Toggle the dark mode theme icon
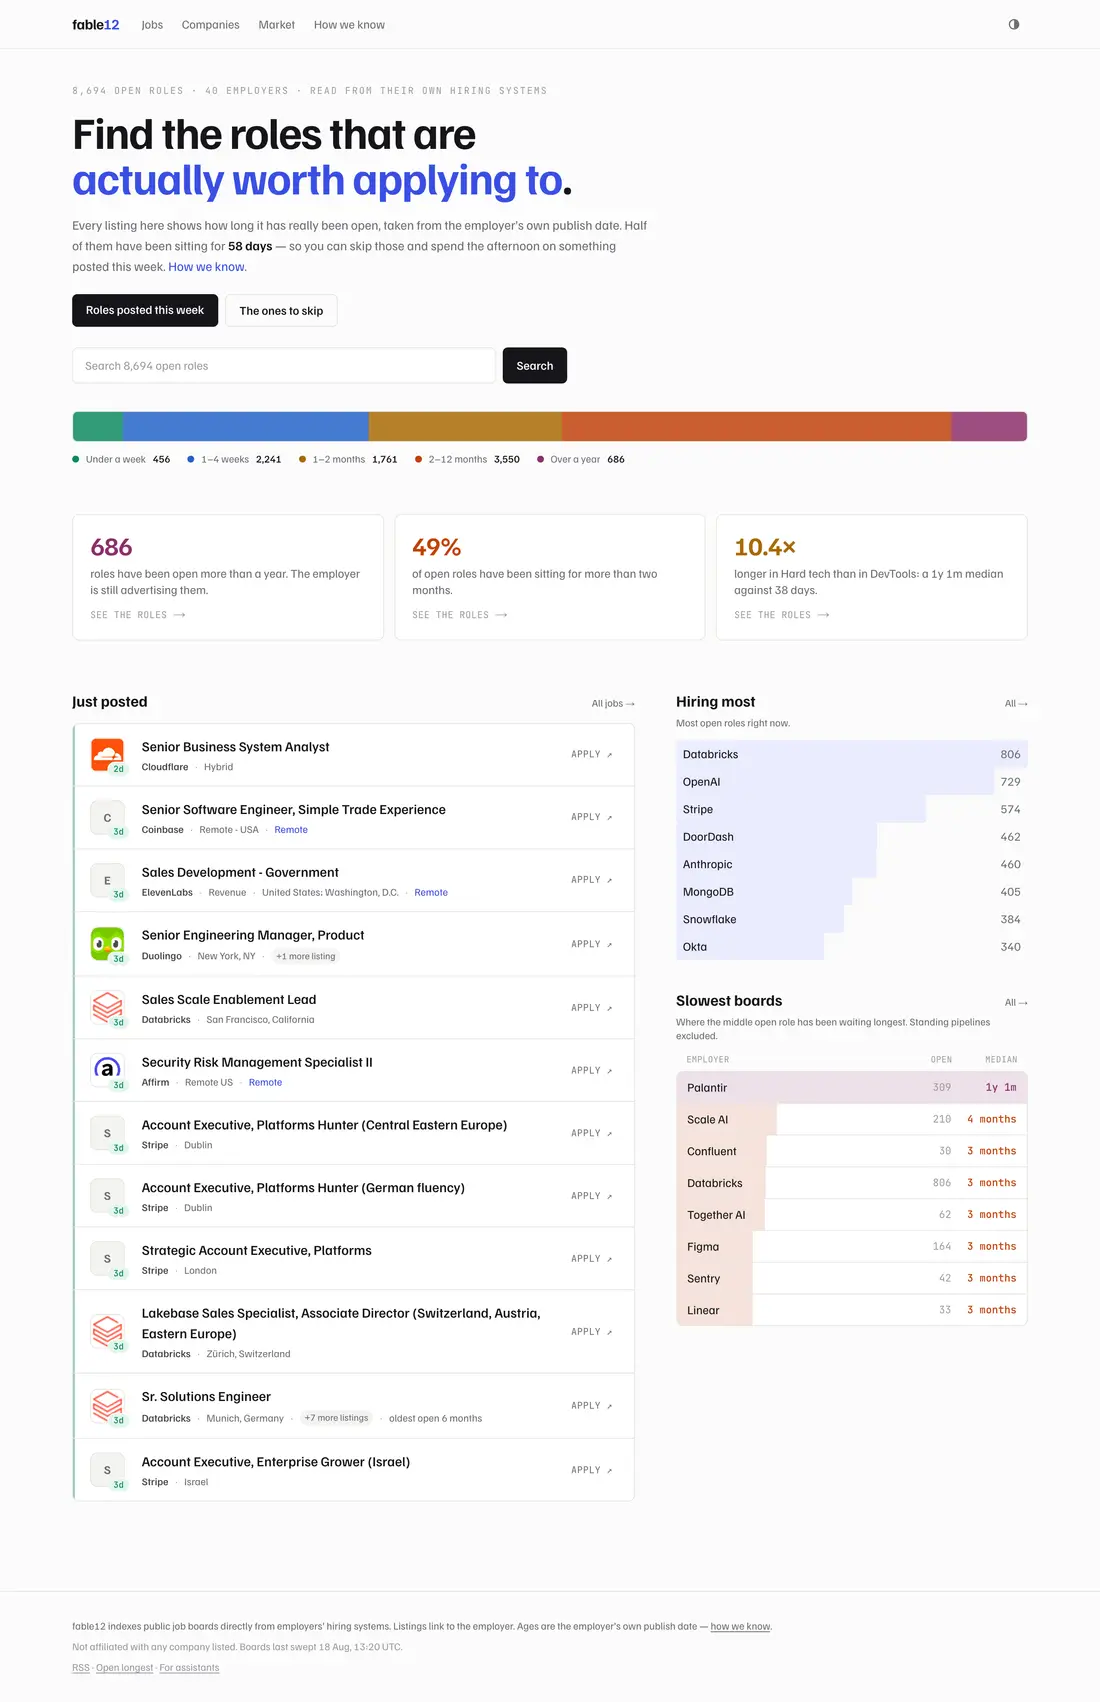 1014,24
